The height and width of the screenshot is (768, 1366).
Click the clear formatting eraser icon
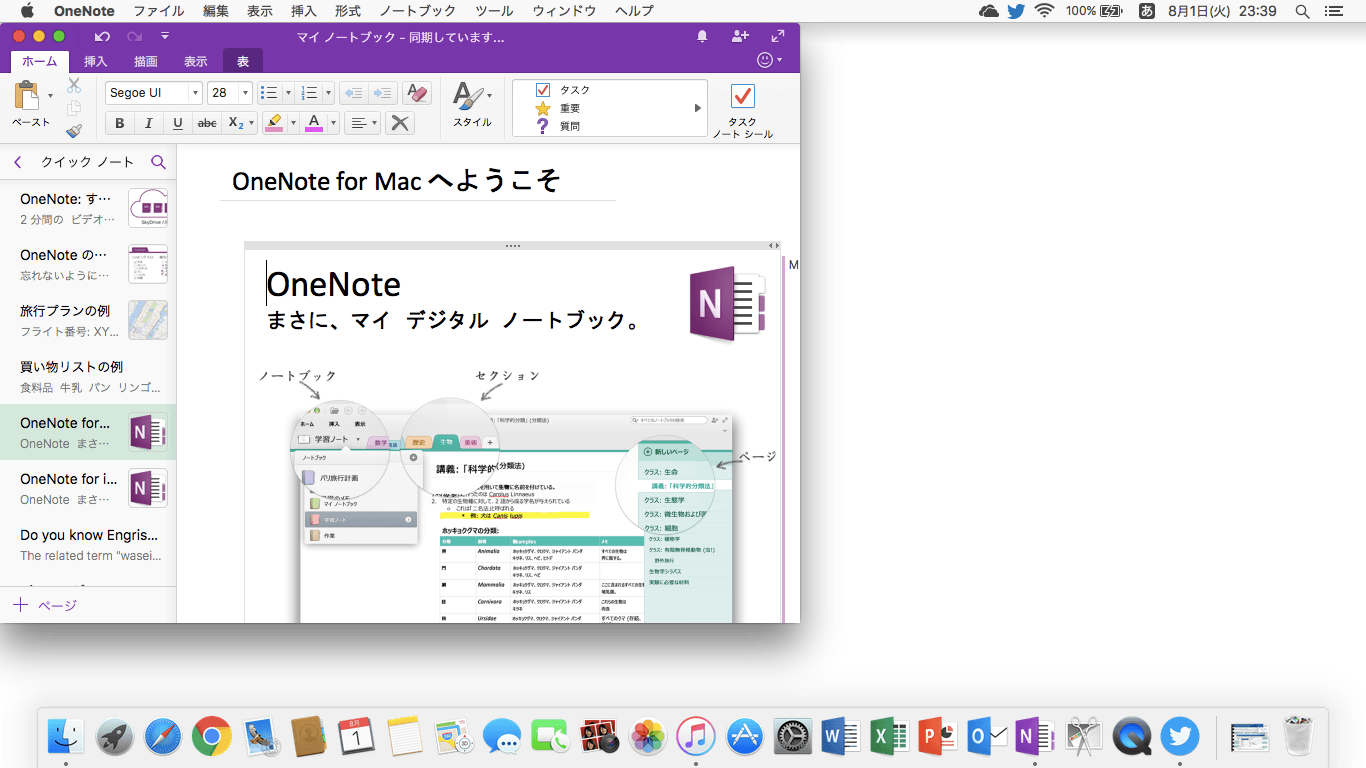pyautogui.click(x=417, y=93)
